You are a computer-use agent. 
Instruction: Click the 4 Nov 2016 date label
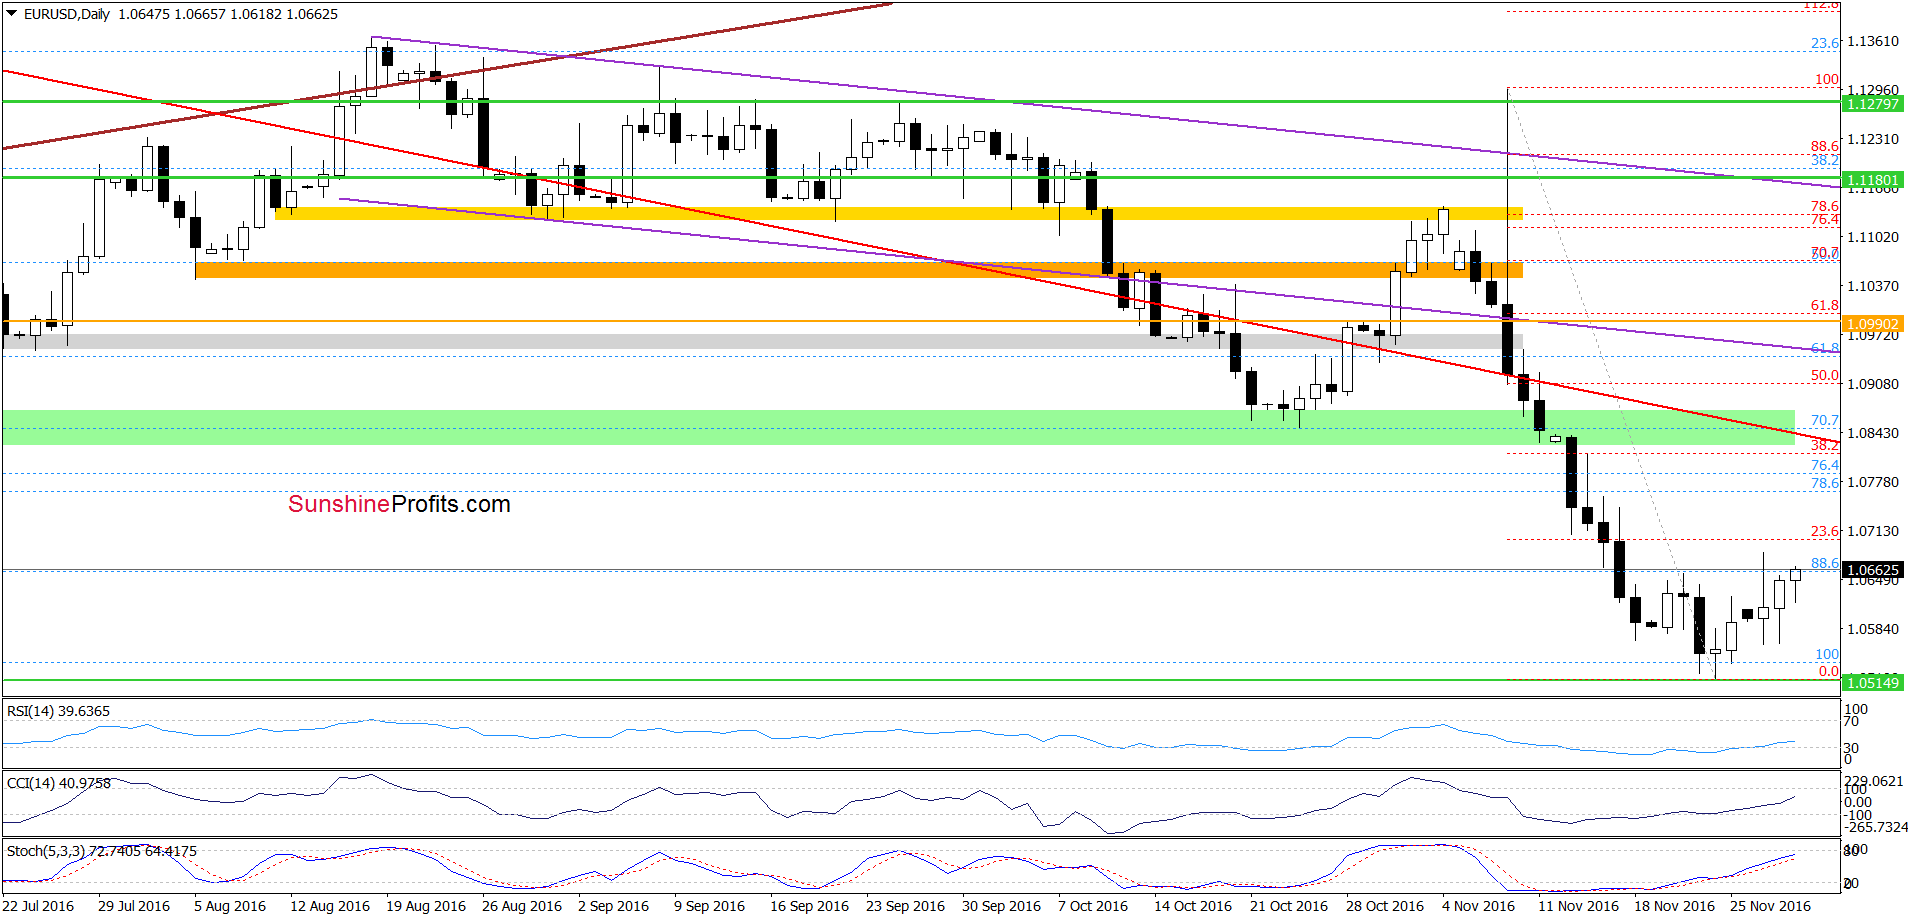coord(1478,906)
